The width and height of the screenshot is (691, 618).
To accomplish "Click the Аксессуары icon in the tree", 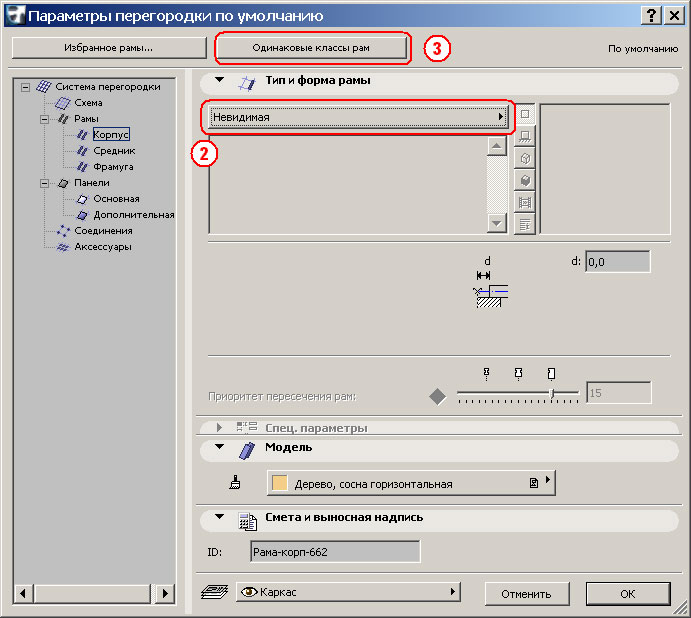I will [63, 247].
